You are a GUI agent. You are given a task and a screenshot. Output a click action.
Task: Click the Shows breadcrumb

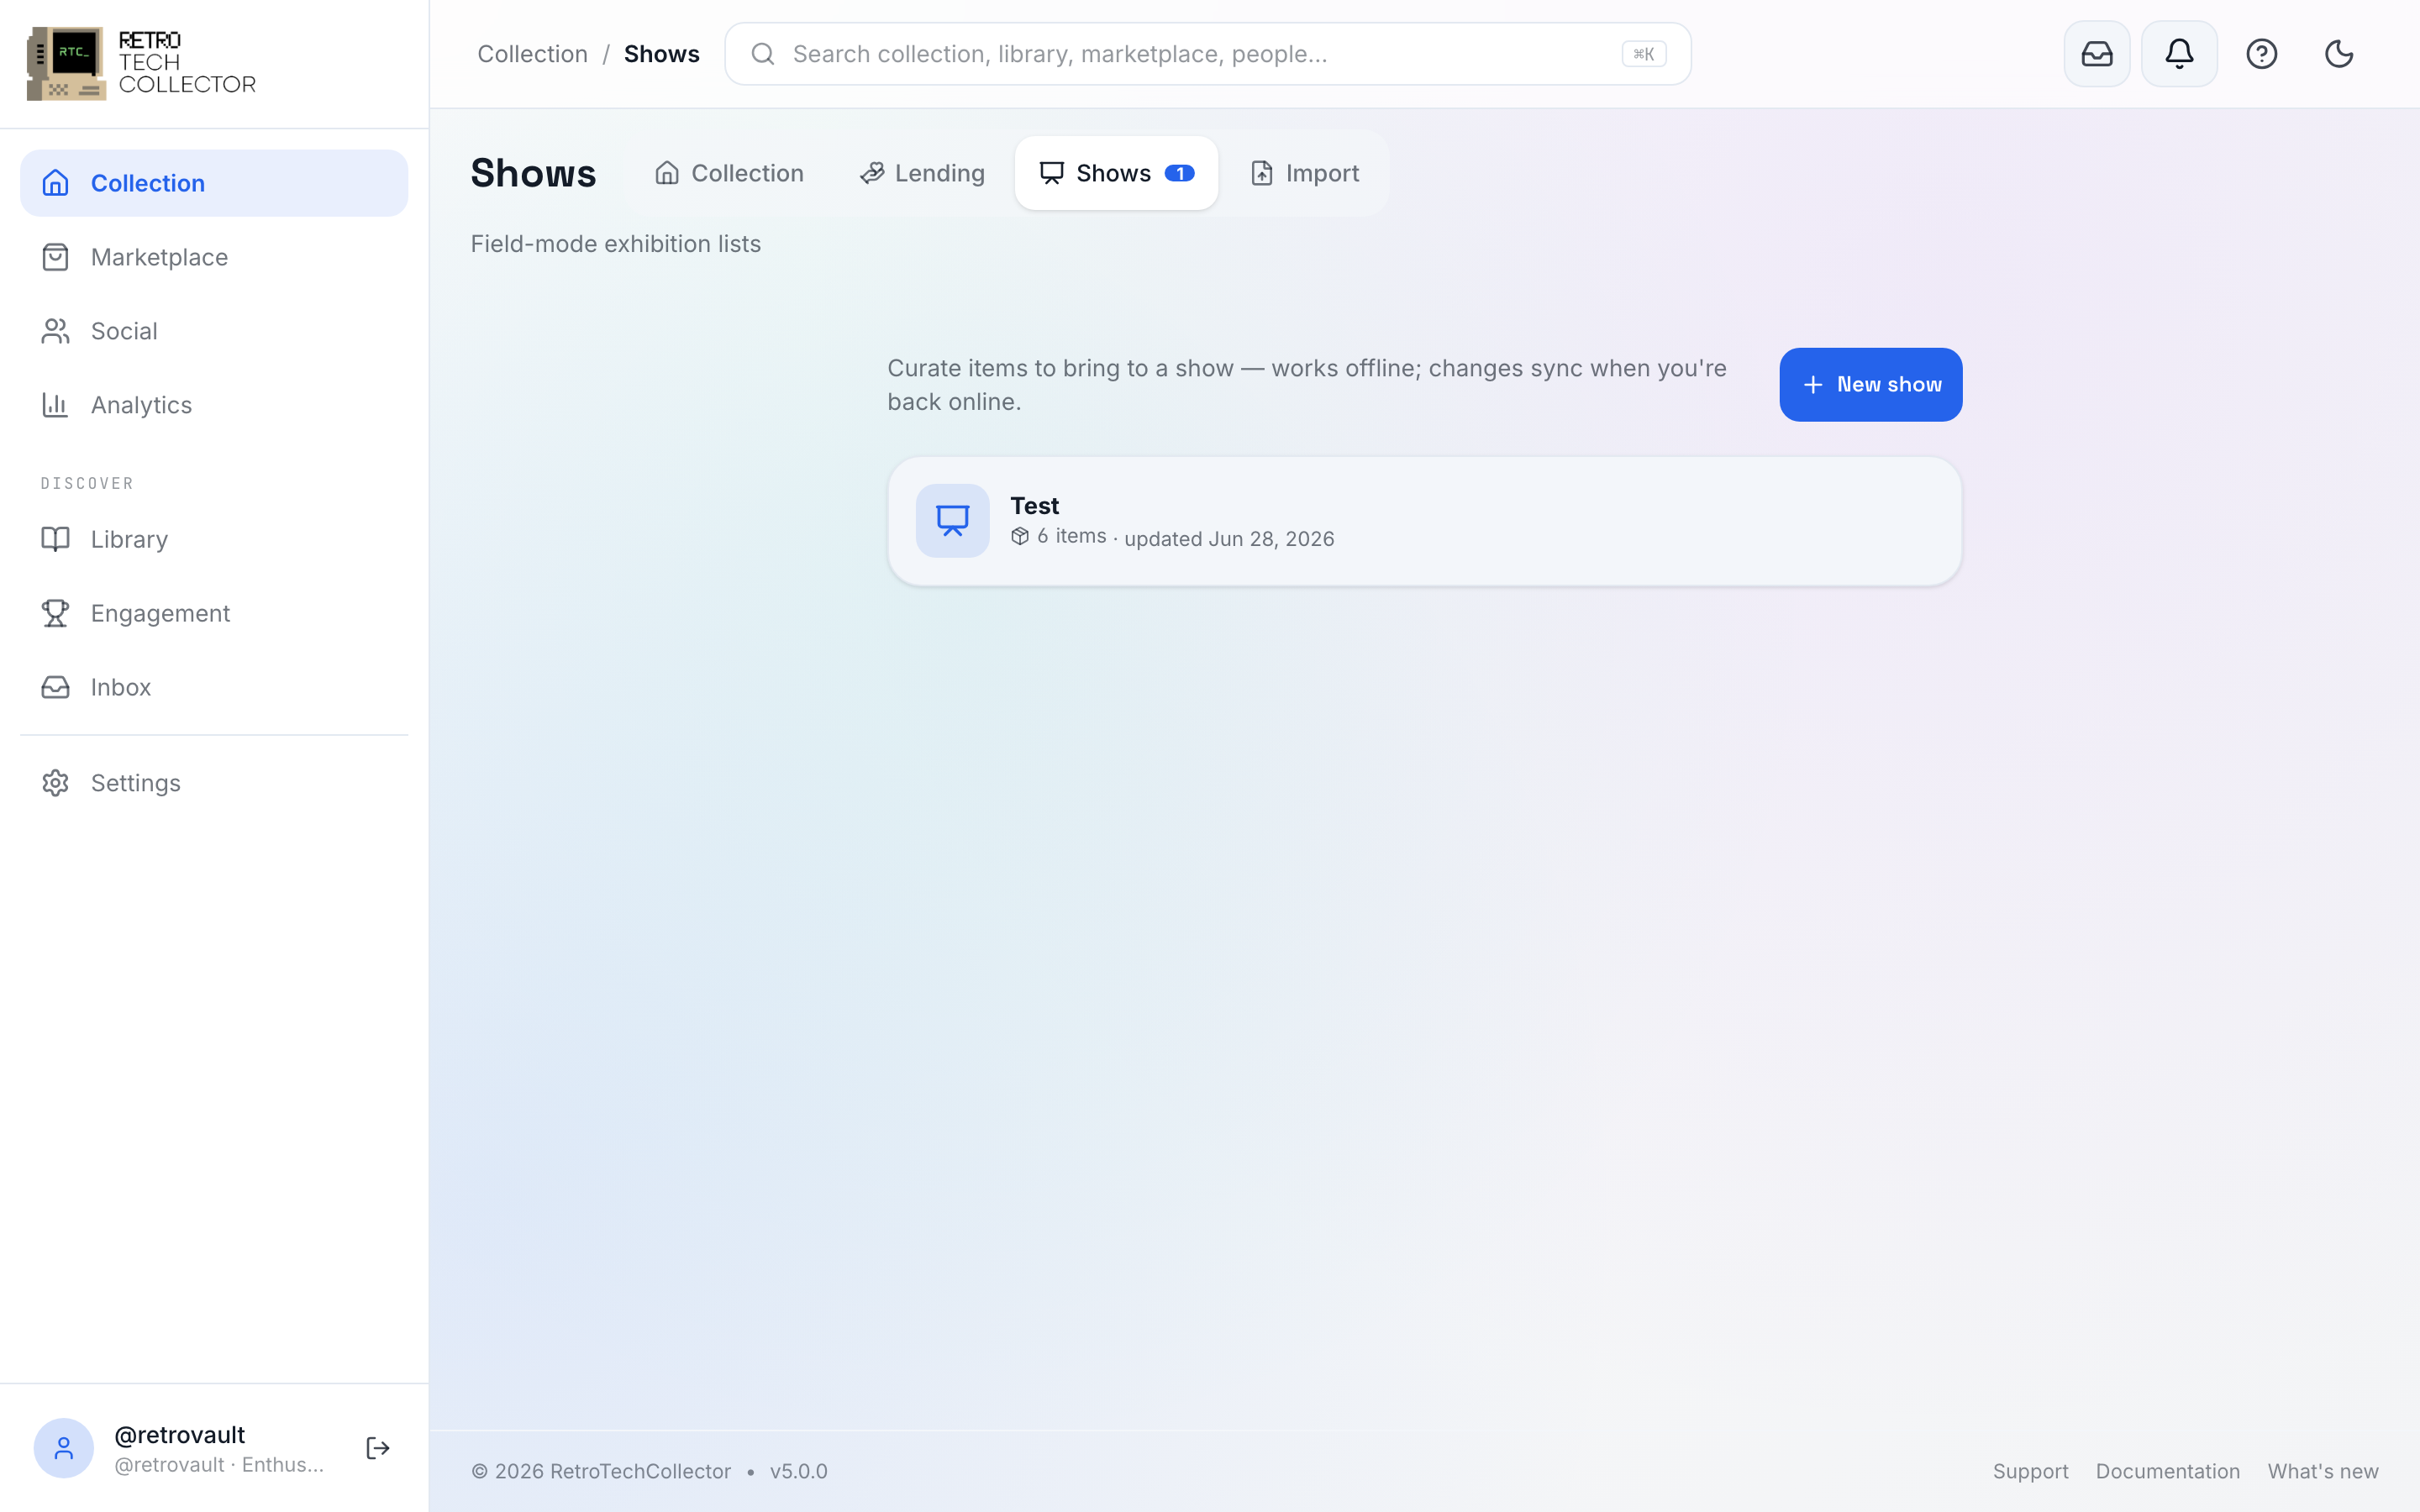(662, 54)
